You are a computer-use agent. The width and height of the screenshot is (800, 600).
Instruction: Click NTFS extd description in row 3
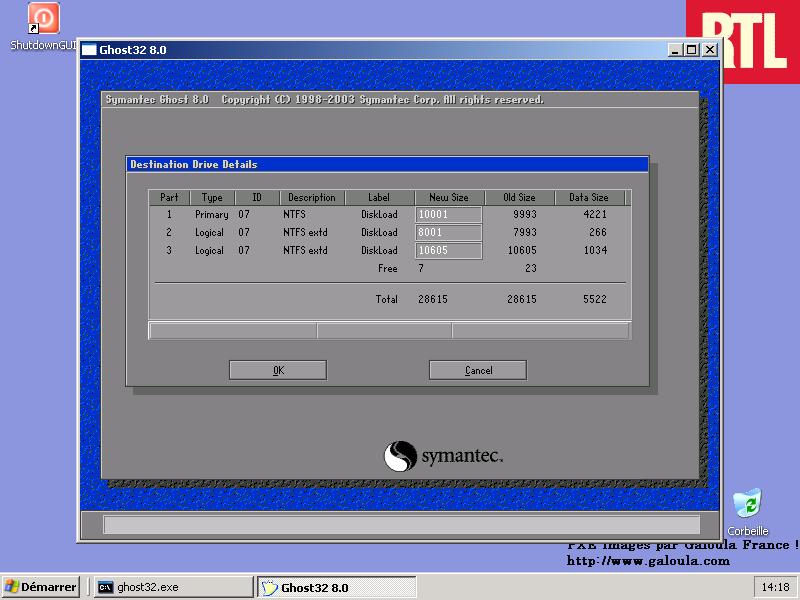tap(305, 251)
